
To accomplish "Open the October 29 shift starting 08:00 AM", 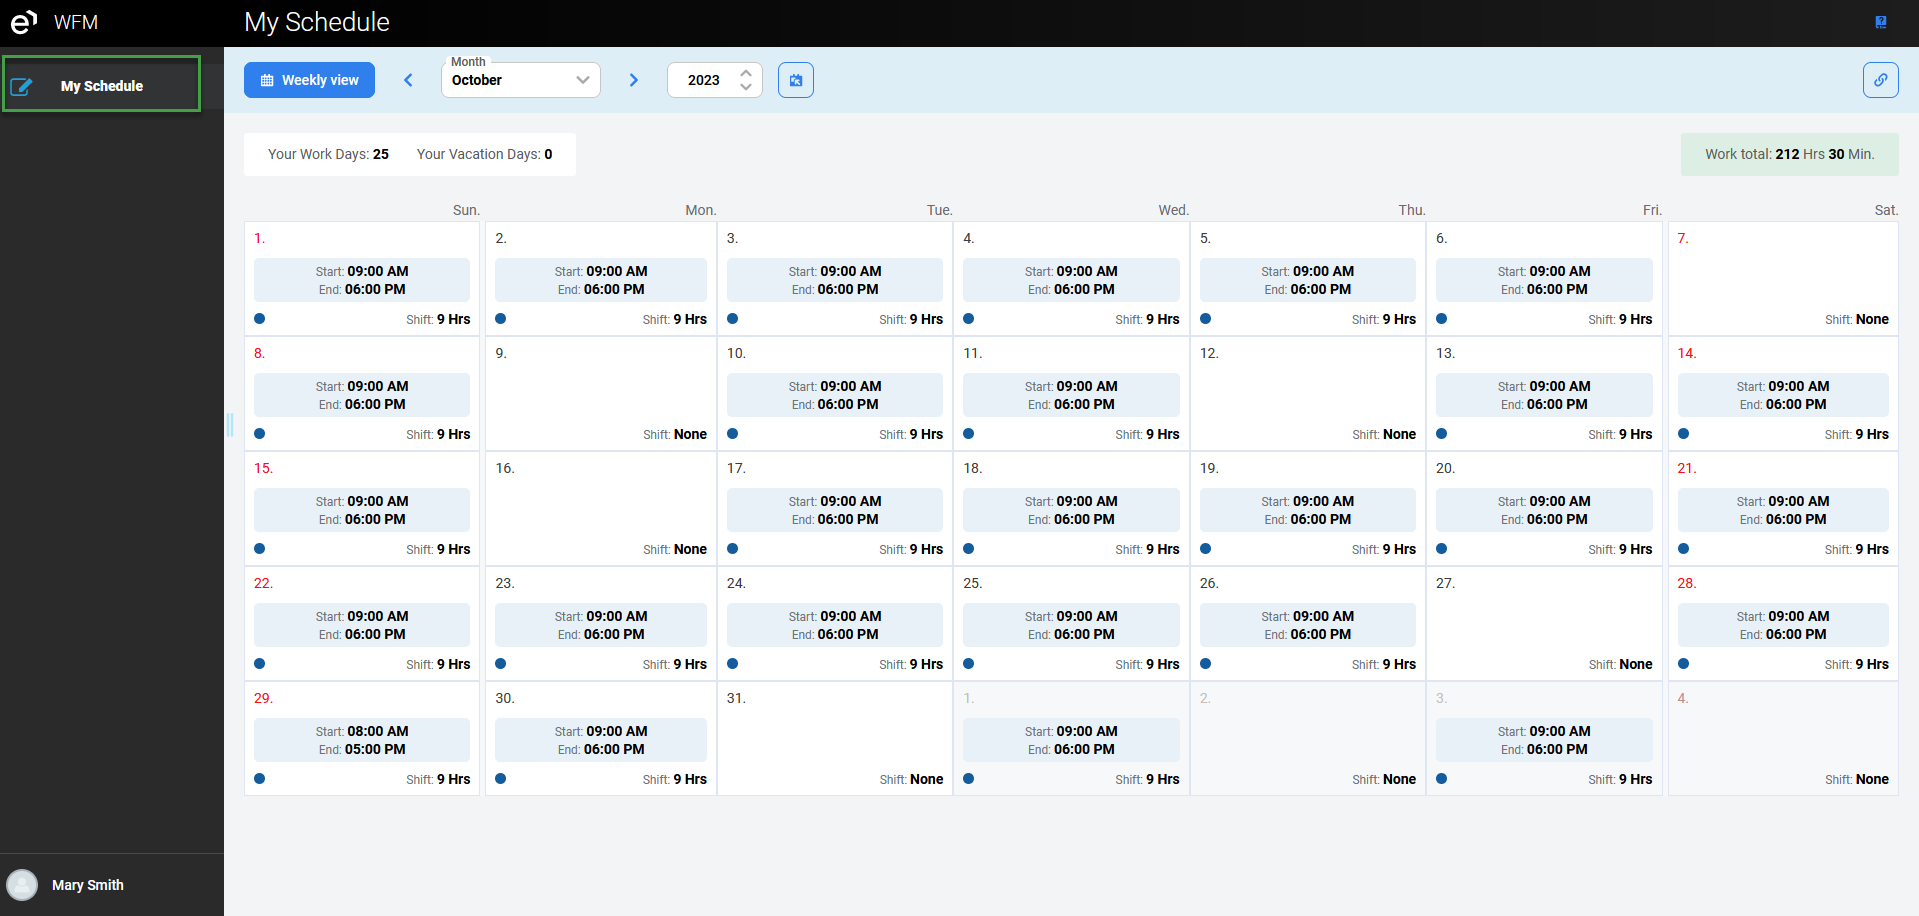I will coord(362,740).
